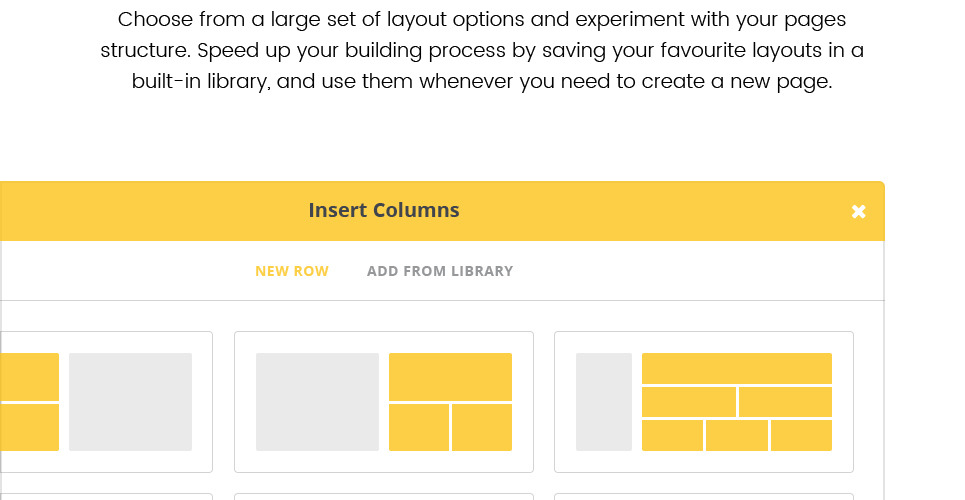965x500 pixels.
Task: Click the bottom-row rightmost yellow block in right layout
Action: (x=801, y=435)
